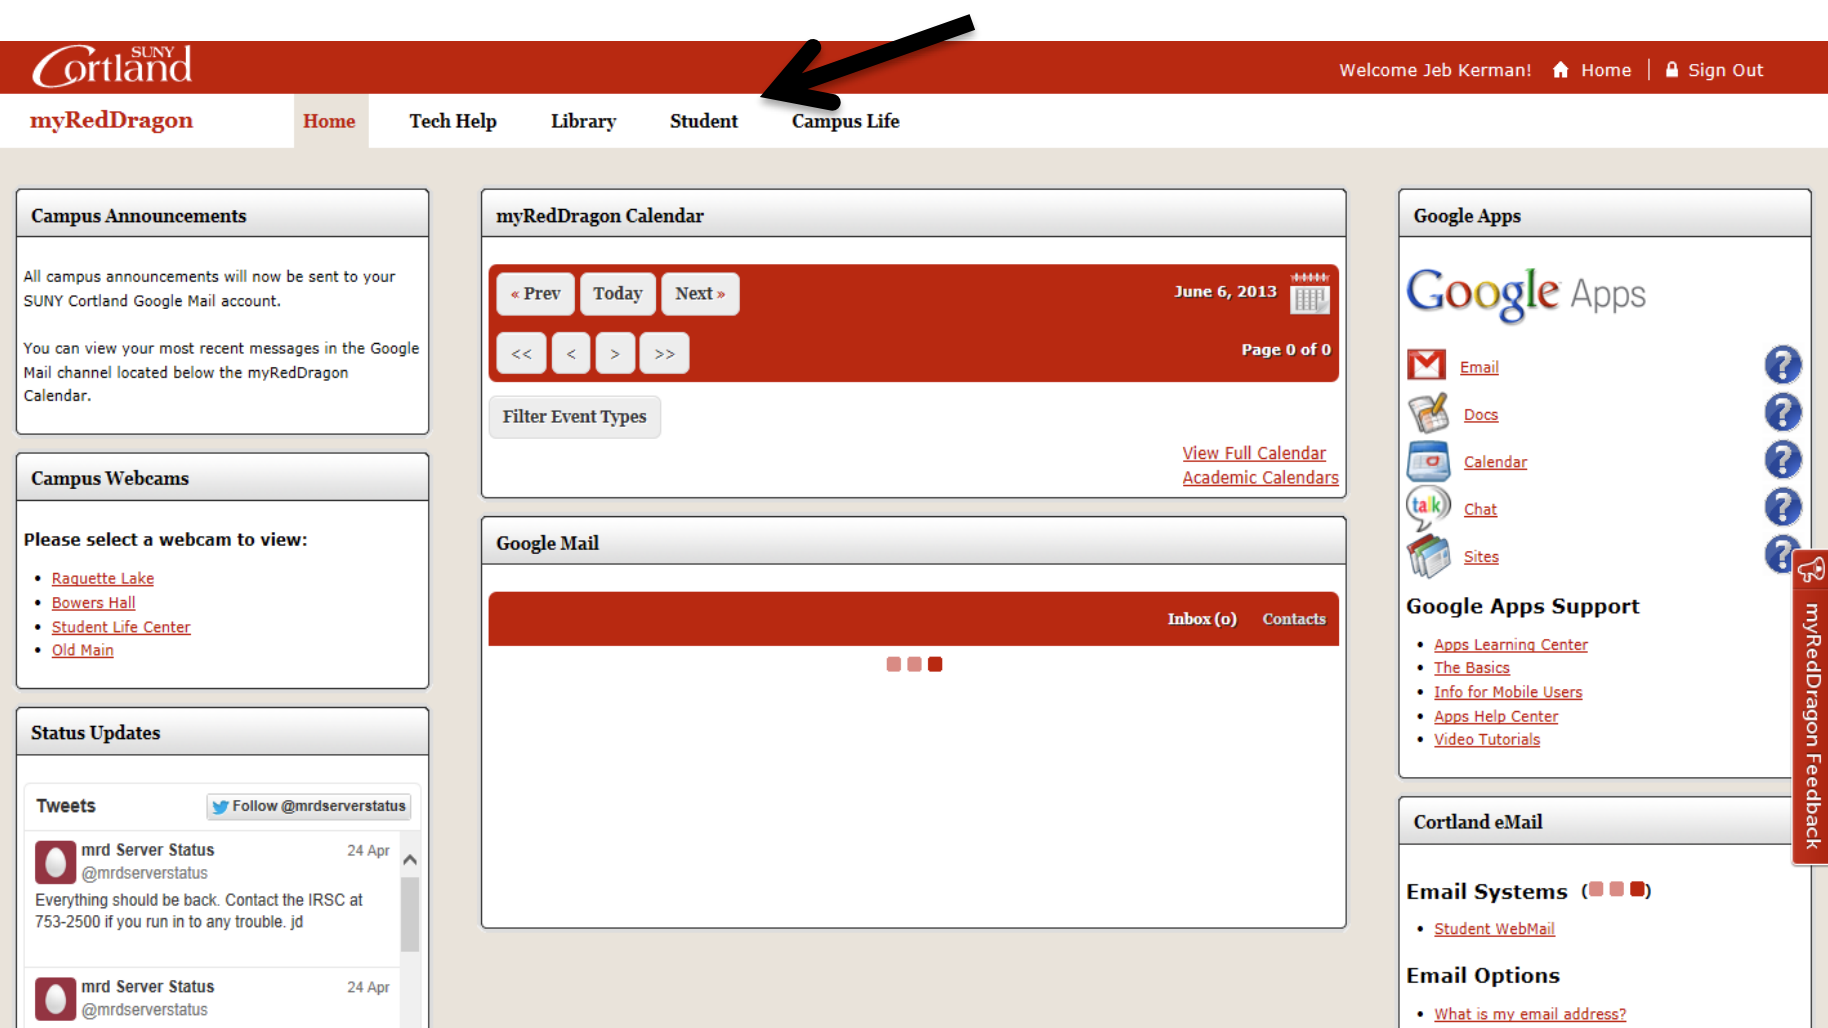Click the Today button in the calendar
The height and width of the screenshot is (1028, 1828).
pos(617,293)
